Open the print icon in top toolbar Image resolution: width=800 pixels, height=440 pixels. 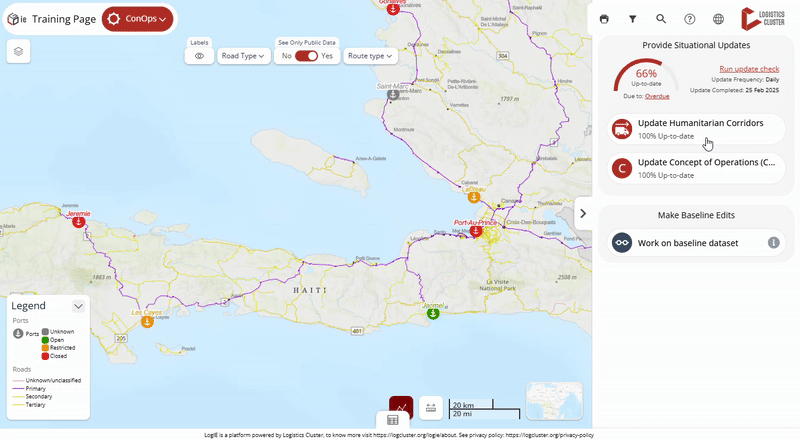point(604,19)
